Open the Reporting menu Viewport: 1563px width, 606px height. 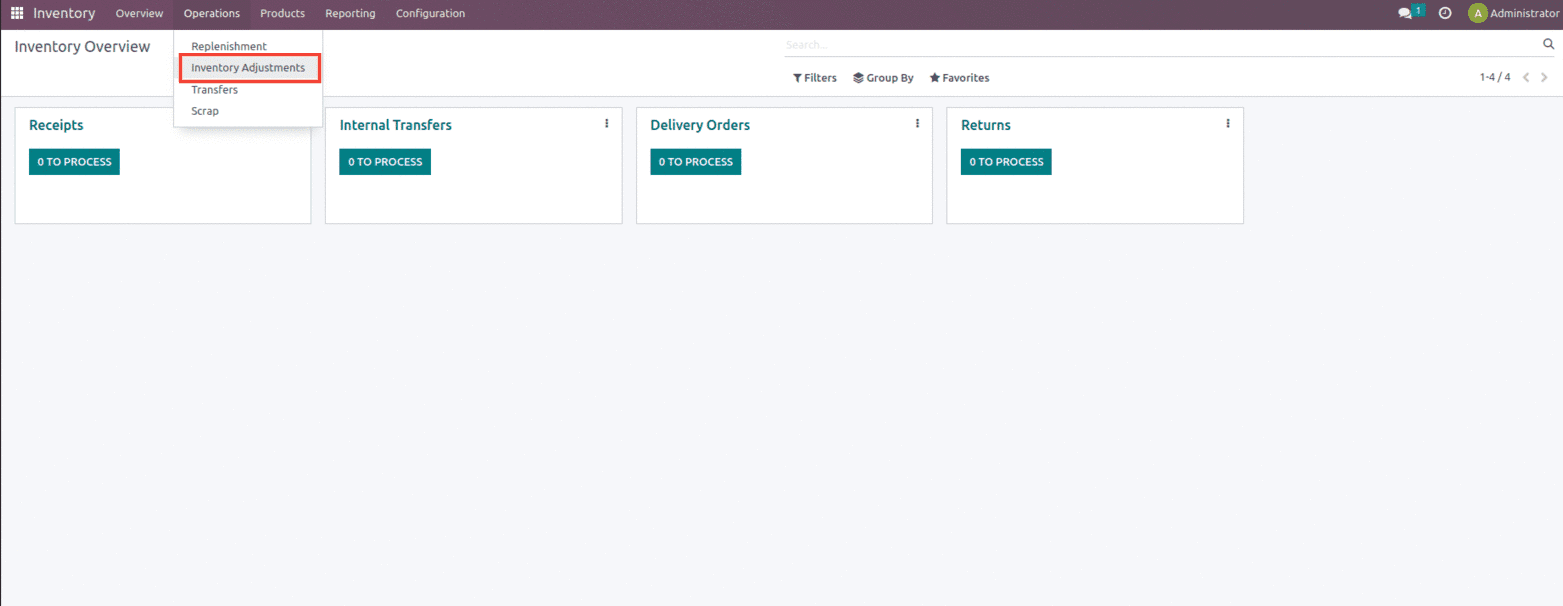(350, 13)
